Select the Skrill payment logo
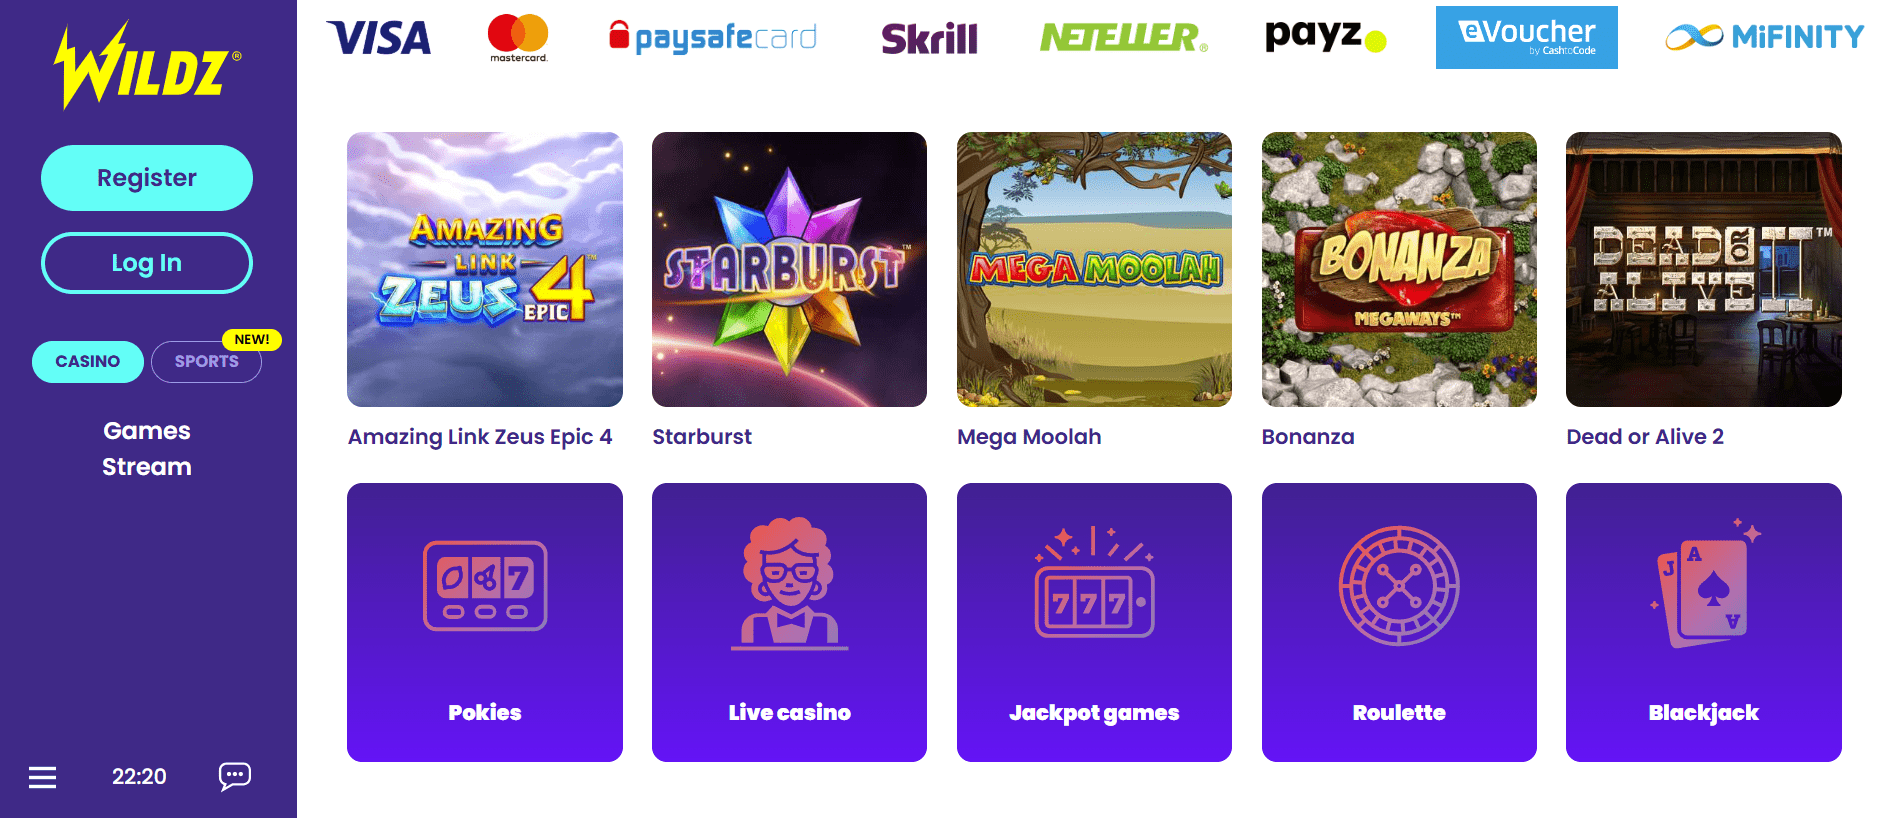 pyautogui.click(x=929, y=38)
